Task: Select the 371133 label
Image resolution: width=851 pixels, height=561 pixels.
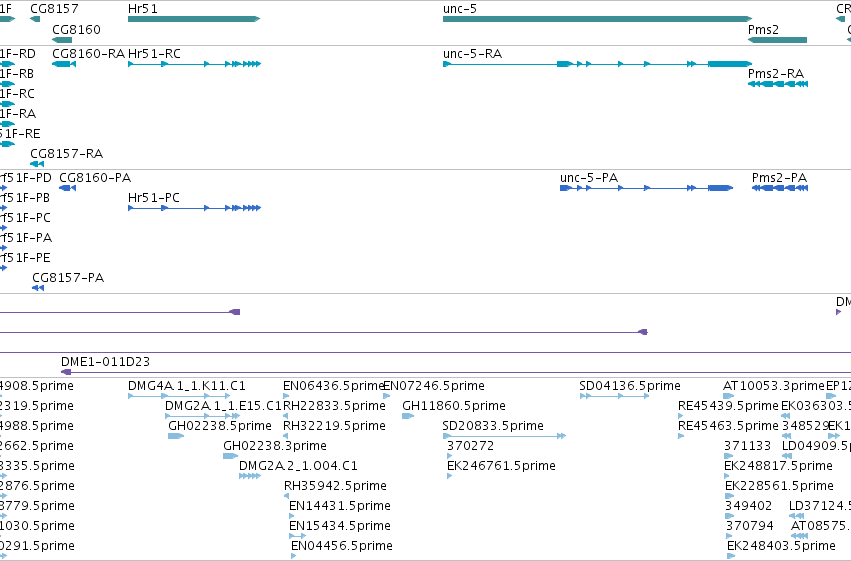Action: [x=747, y=446]
